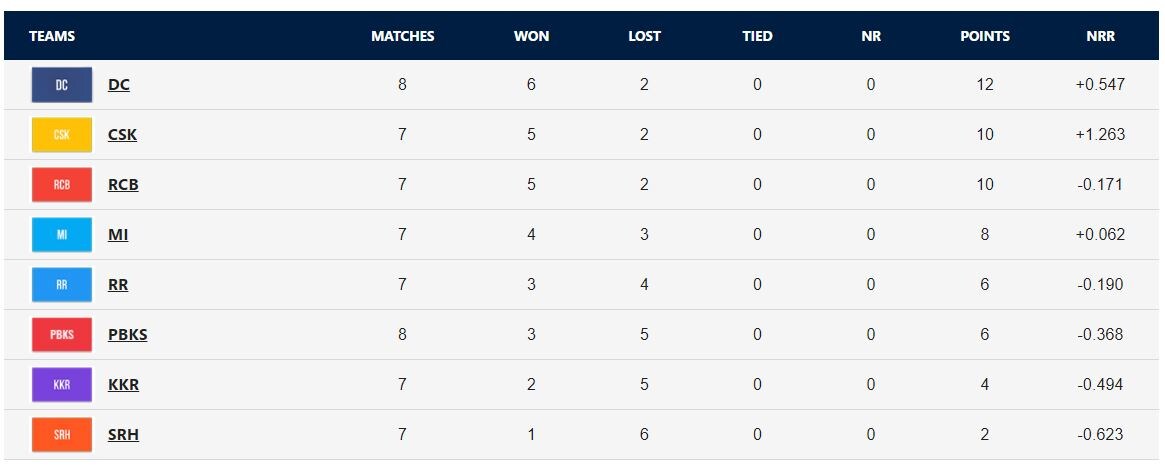The image size is (1165, 475).
Task: Click the purple KKR team logo
Action: pos(62,385)
